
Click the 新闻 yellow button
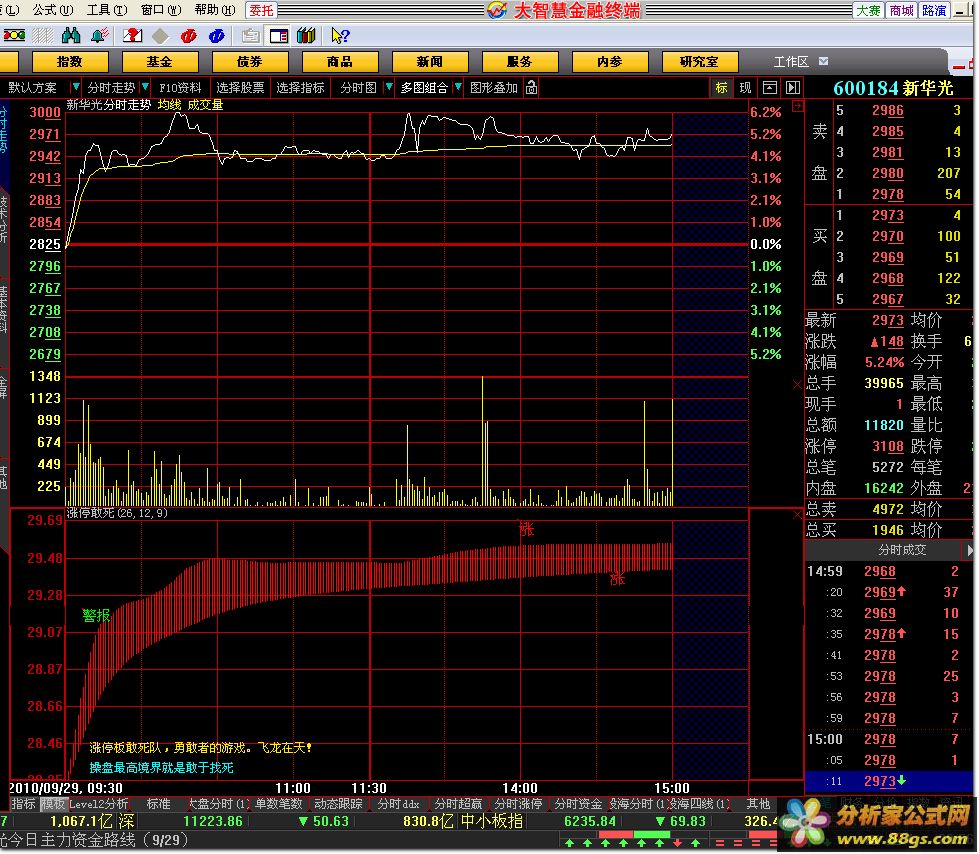[430, 62]
